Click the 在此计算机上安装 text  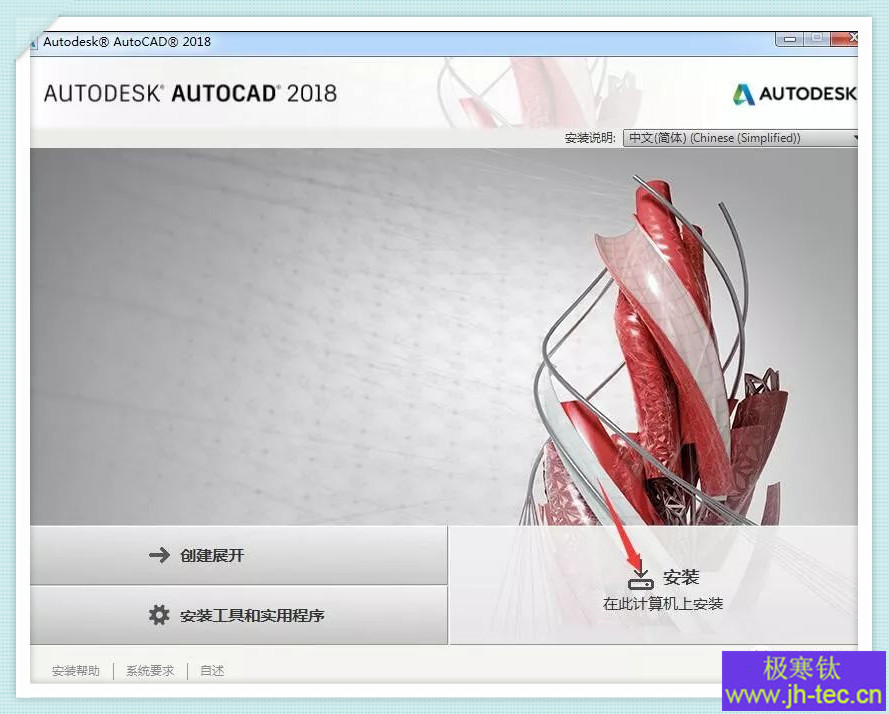click(663, 604)
